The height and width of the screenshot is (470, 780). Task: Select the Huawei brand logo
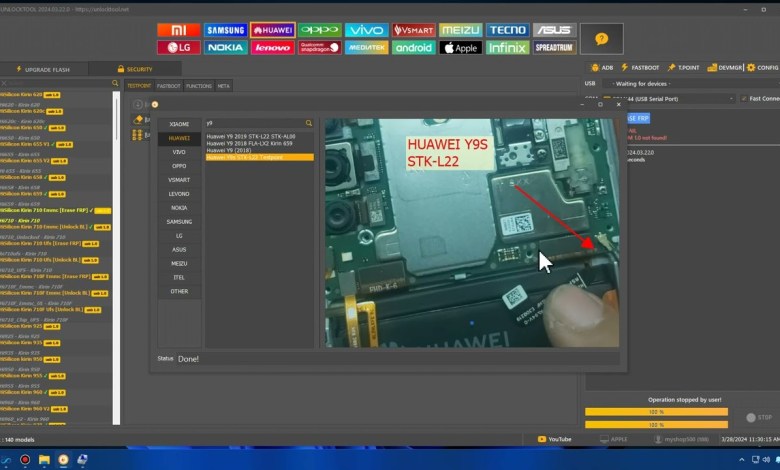tap(273, 30)
